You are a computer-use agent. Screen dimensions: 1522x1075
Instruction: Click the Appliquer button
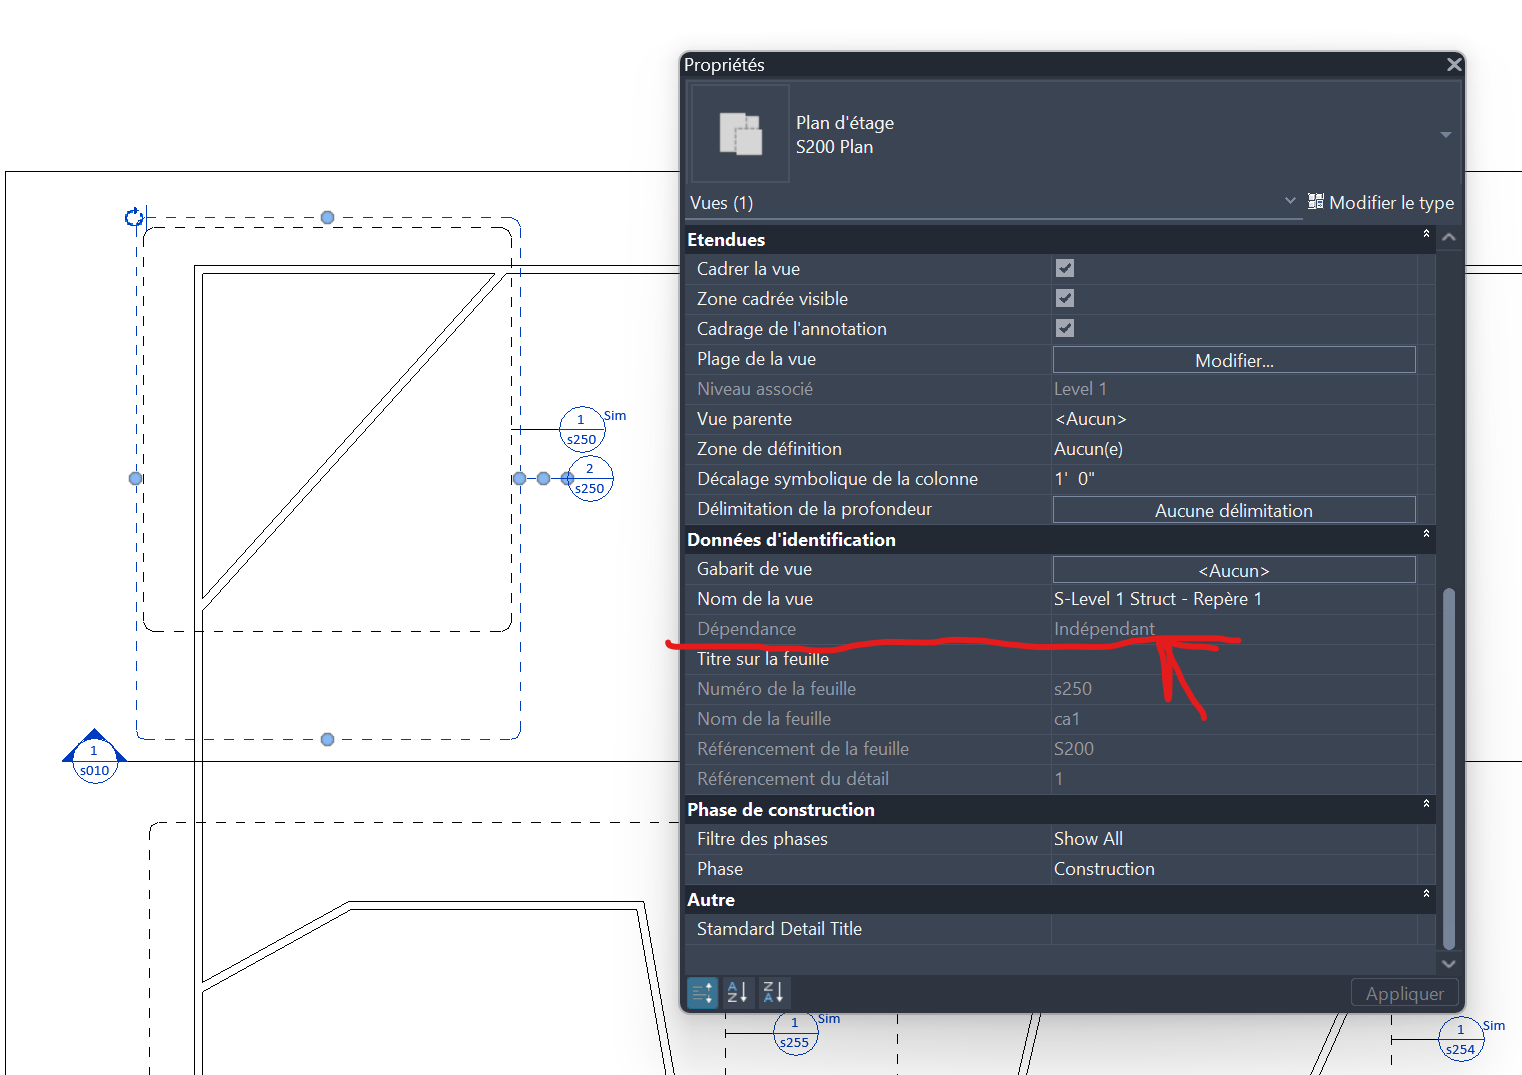pyautogui.click(x=1404, y=993)
